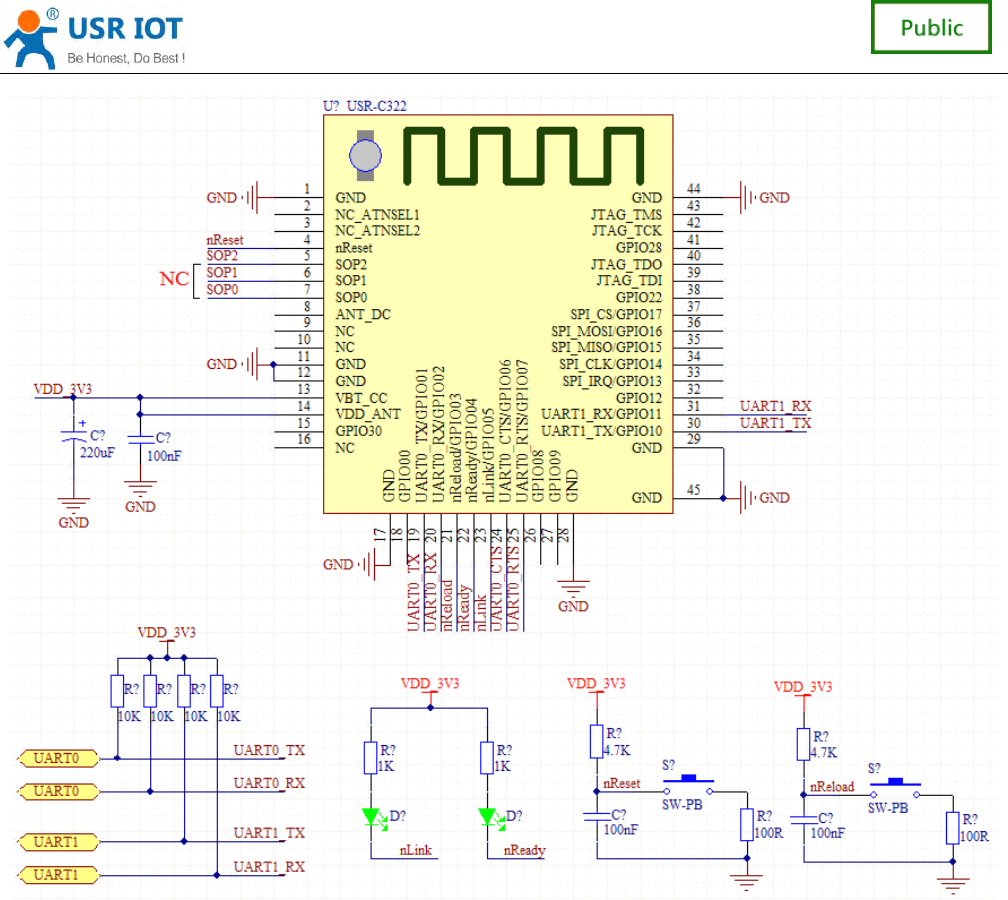
Task: Click the UART1_RX net label at pin 31
Action: 775,406
